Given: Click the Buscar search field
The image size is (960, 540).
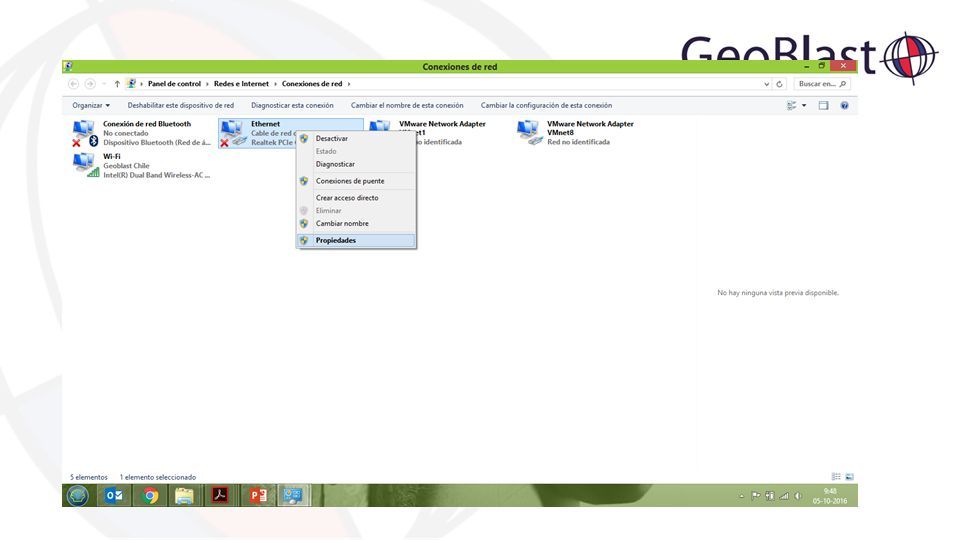Looking at the screenshot, I should [x=822, y=84].
